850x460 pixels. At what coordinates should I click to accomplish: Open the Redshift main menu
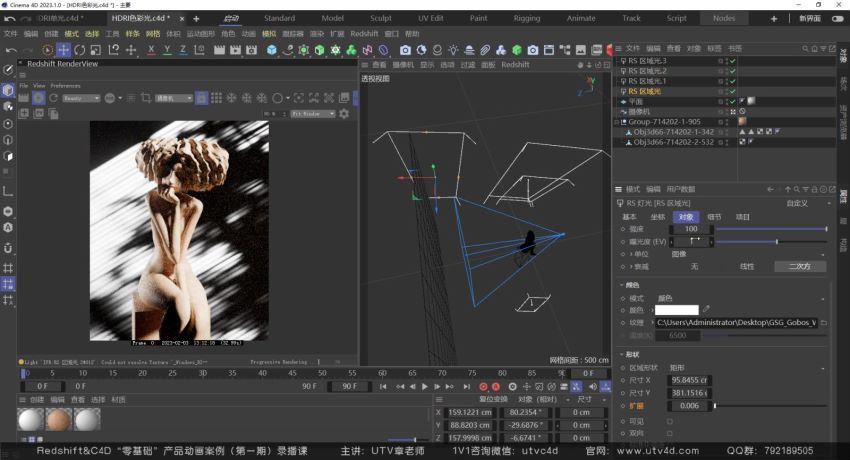(x=364, y=34)
